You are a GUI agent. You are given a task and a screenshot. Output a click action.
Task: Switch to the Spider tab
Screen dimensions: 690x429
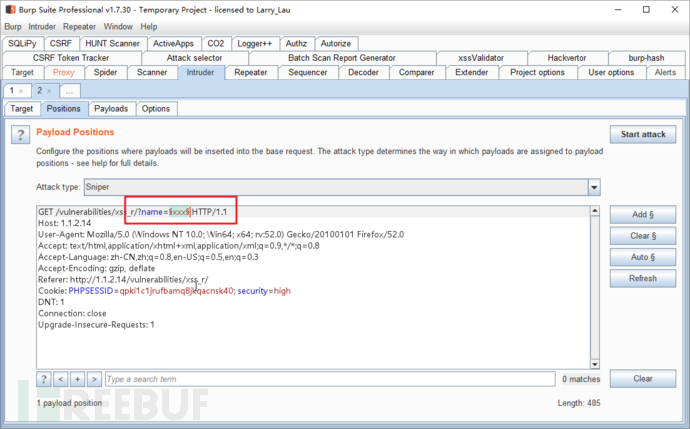(x=105, y=73)
